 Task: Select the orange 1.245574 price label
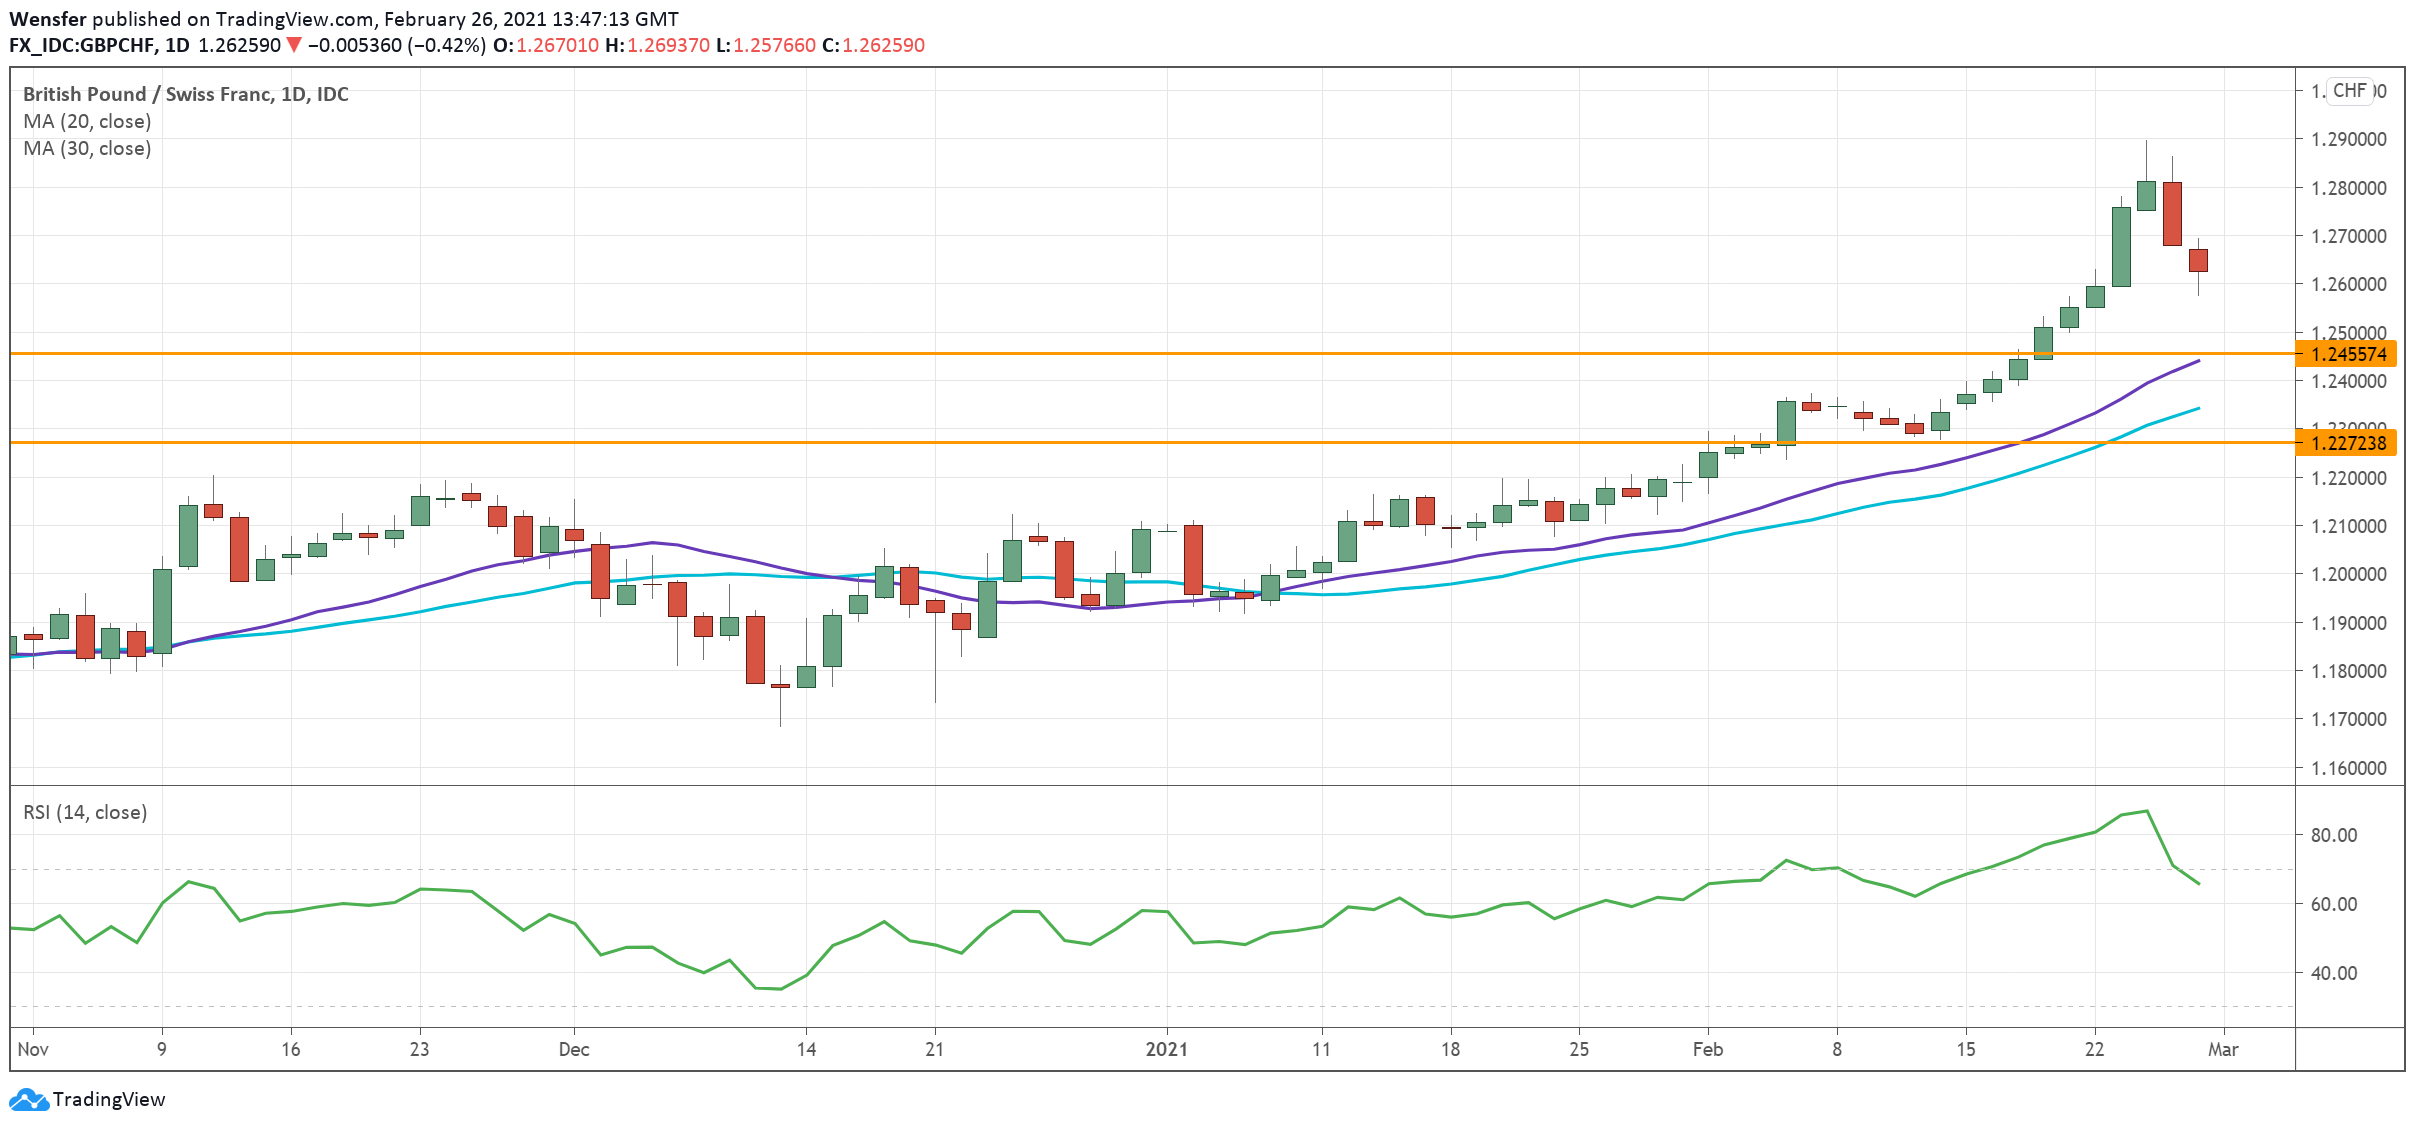click(2348, 354)
